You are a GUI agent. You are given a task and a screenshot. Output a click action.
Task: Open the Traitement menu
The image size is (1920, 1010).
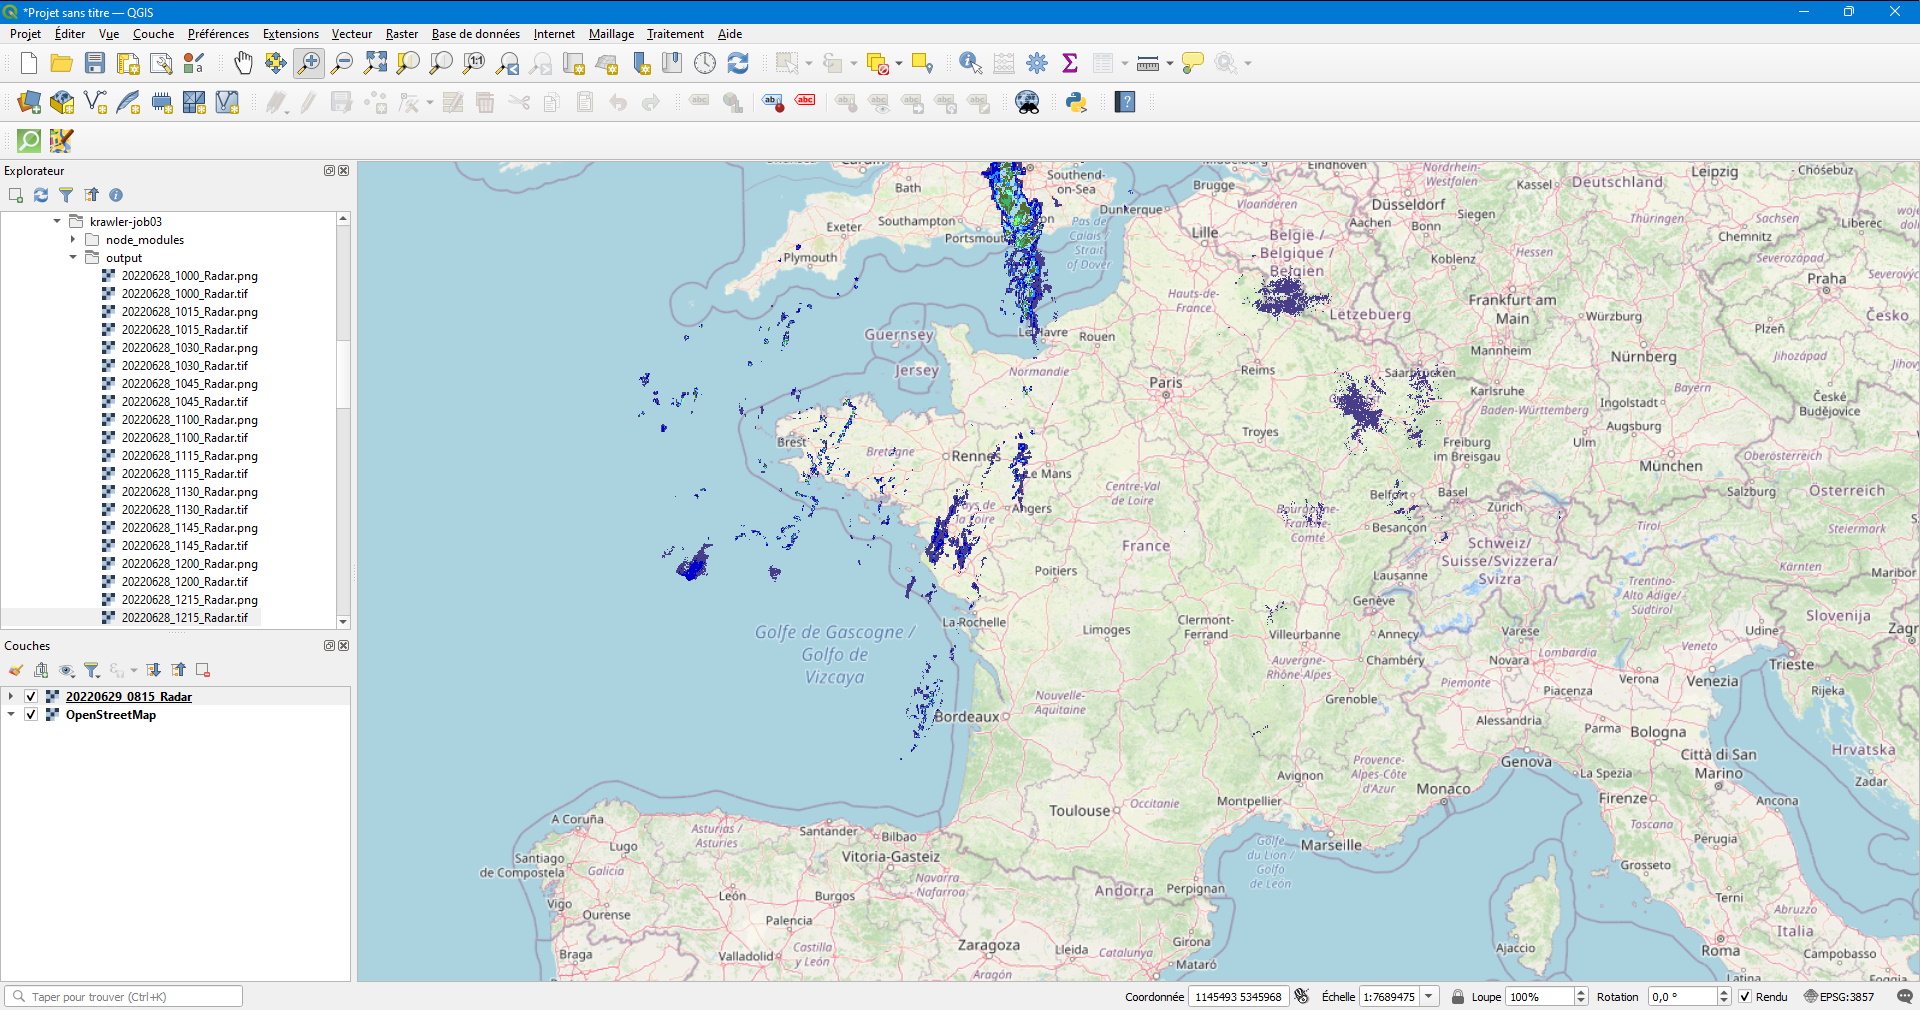click(675, 34)
